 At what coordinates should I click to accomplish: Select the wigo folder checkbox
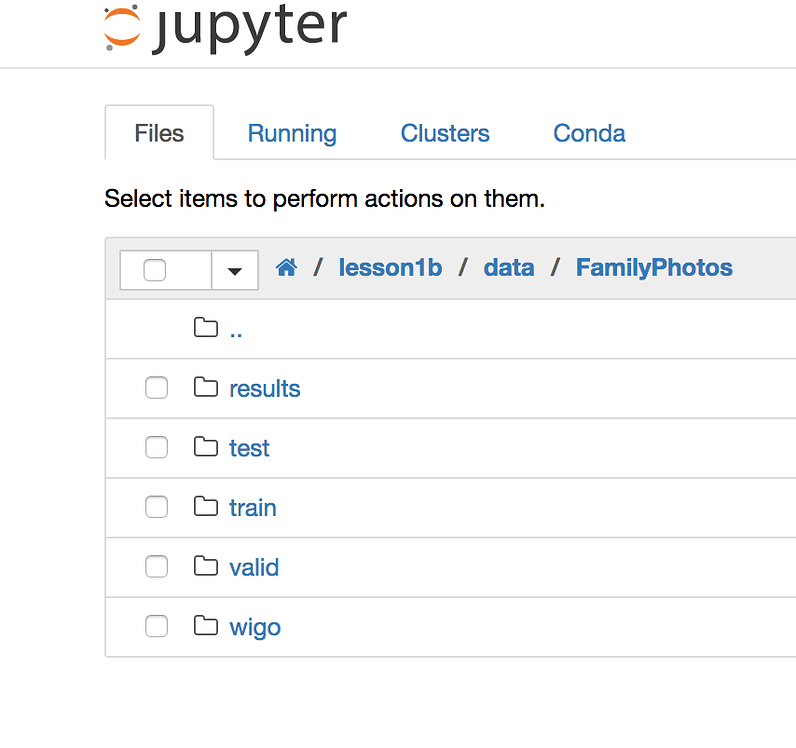coord(157,627)
